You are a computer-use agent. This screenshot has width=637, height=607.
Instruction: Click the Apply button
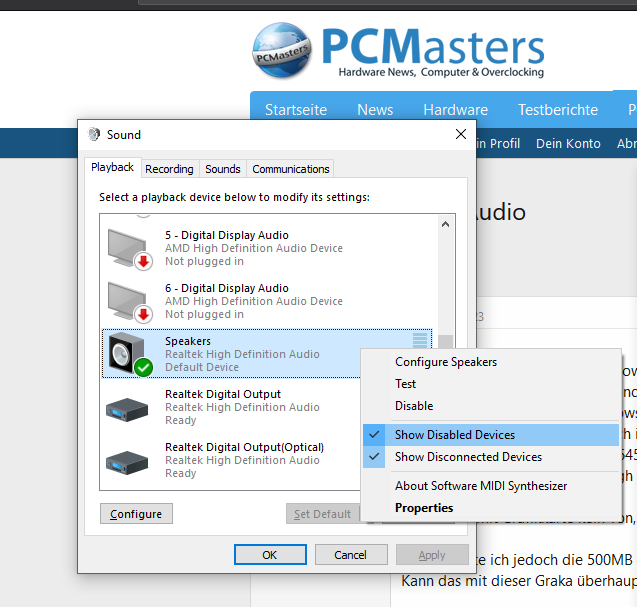coord(432,555)
